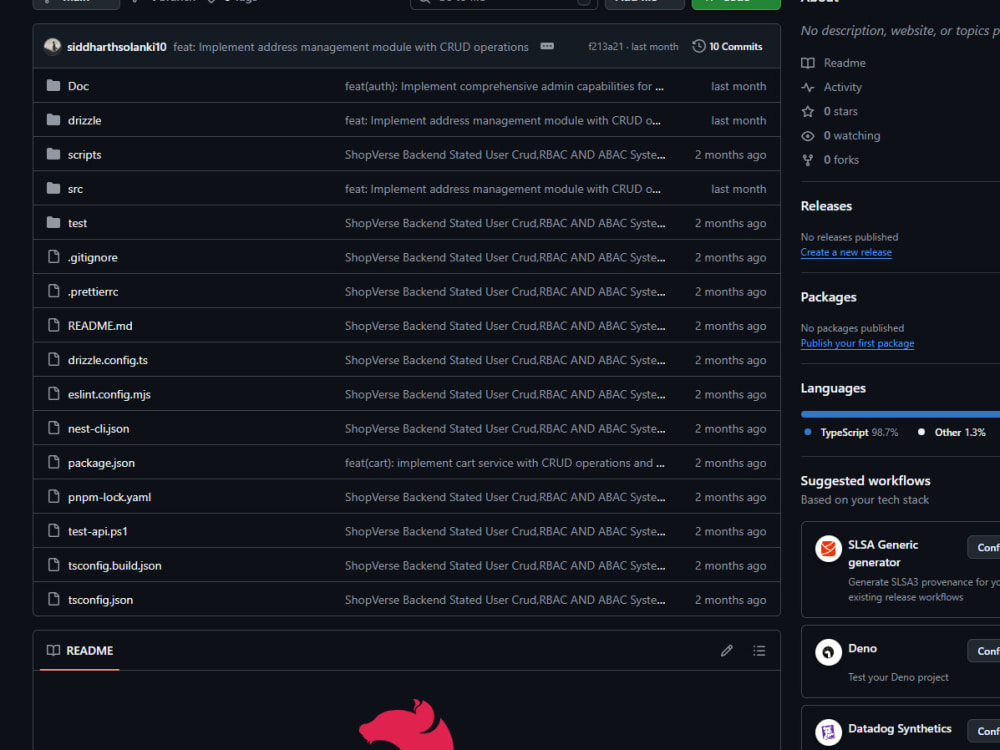Open nest-cli.json file
Screen dimensions: 1000x750
click(x=98, y=429)
